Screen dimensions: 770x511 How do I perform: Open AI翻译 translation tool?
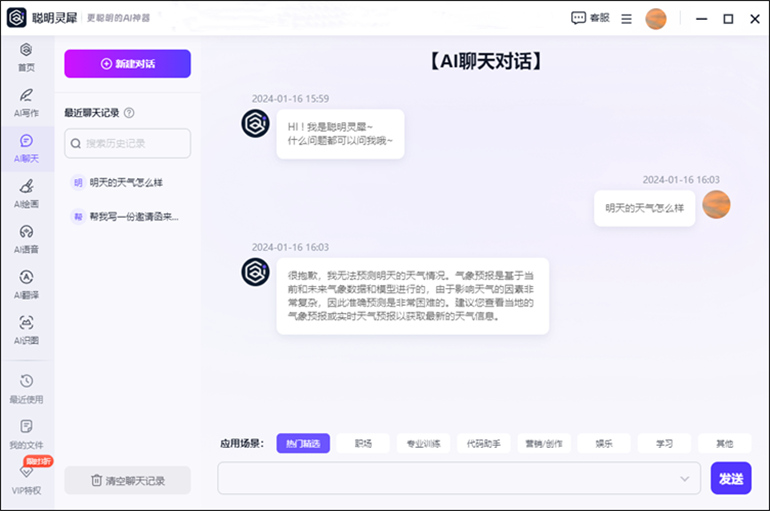(x=26, y=285)
